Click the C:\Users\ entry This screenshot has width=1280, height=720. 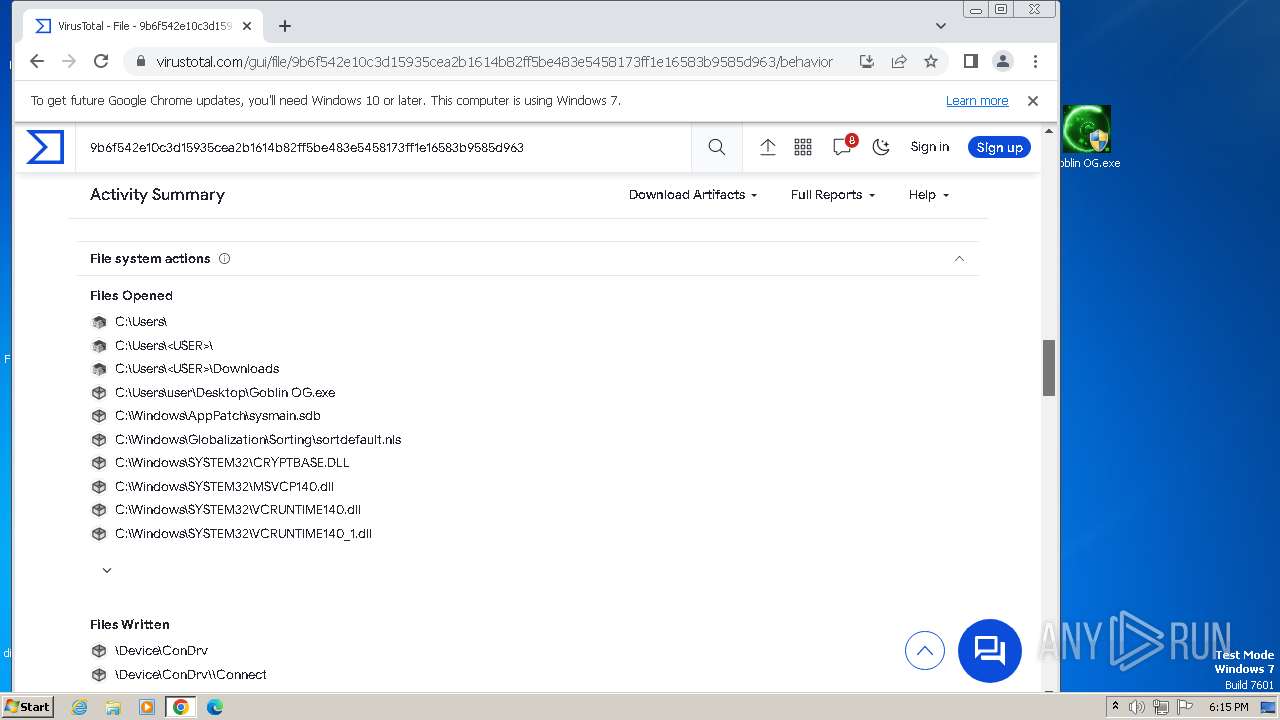141,322
